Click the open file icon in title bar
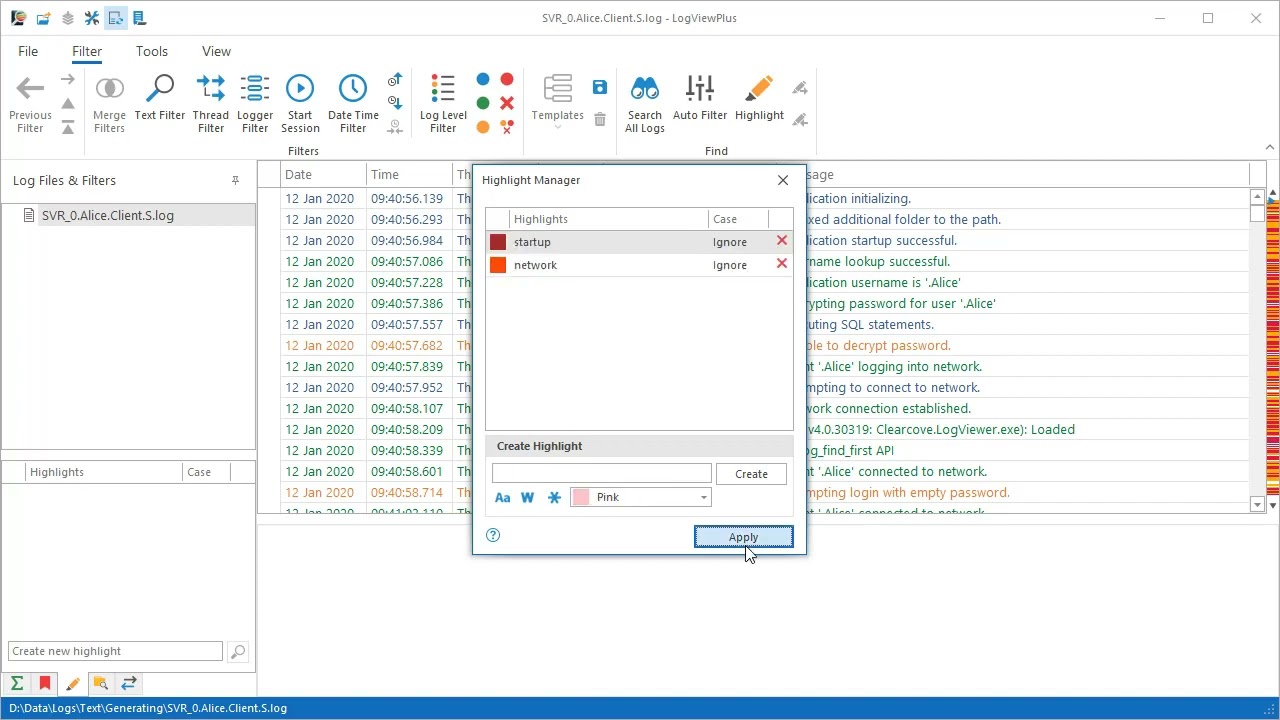Screen dimensions: 1280x720 click(43, 18)
